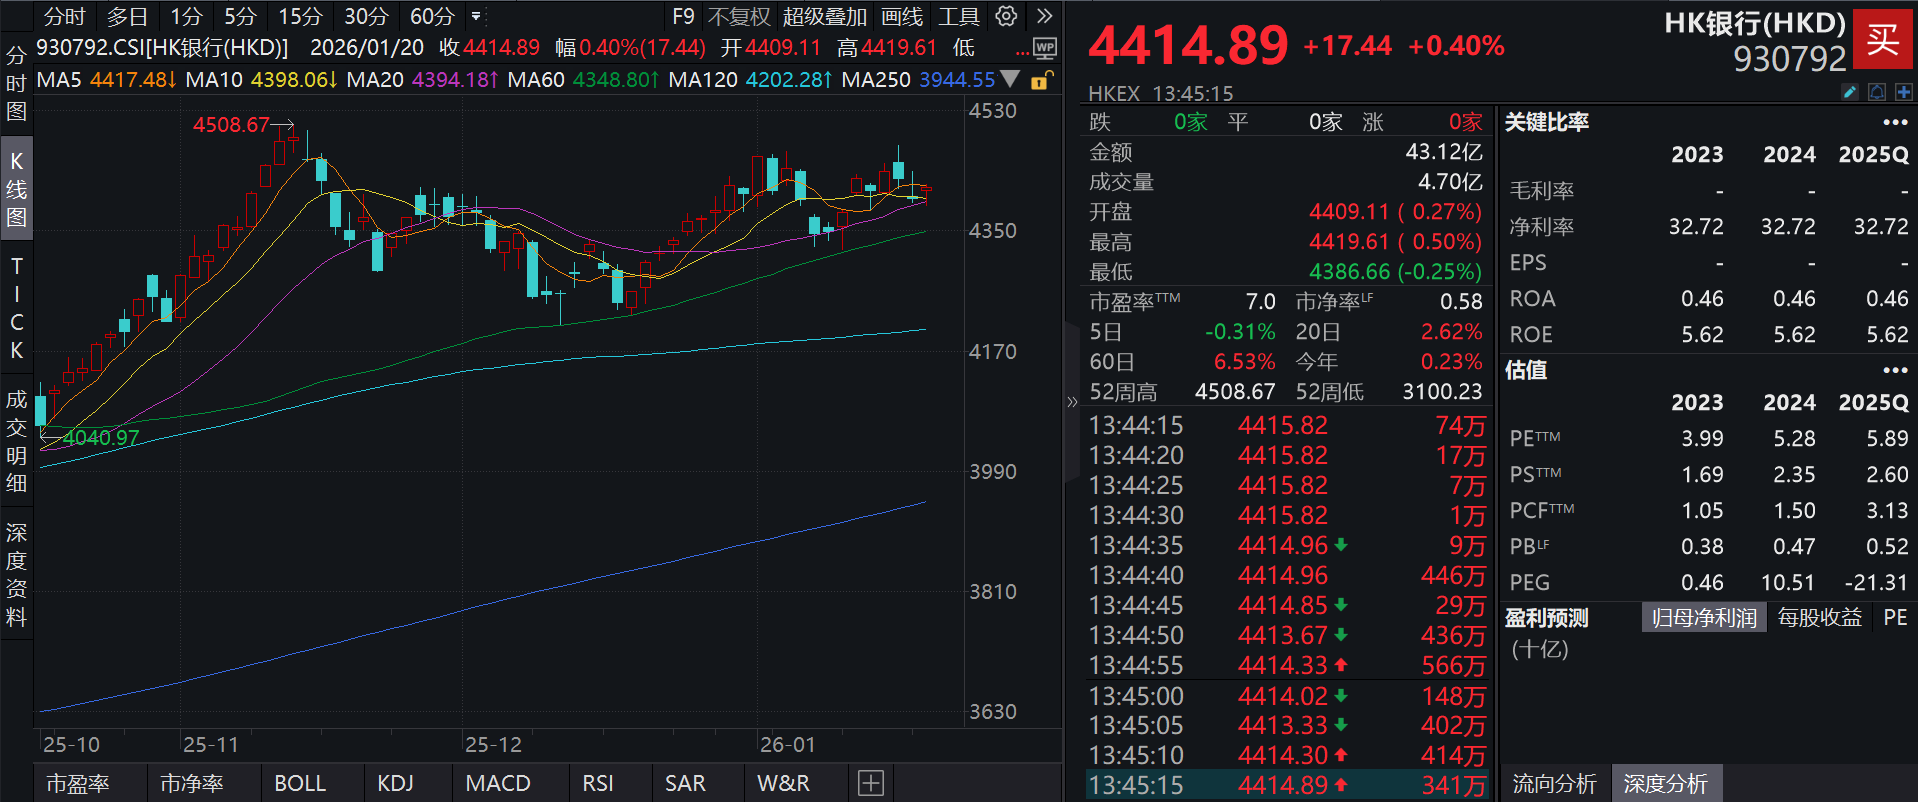Add new indicator with plus box icon

pyautogui.click(x=870, y=783)
